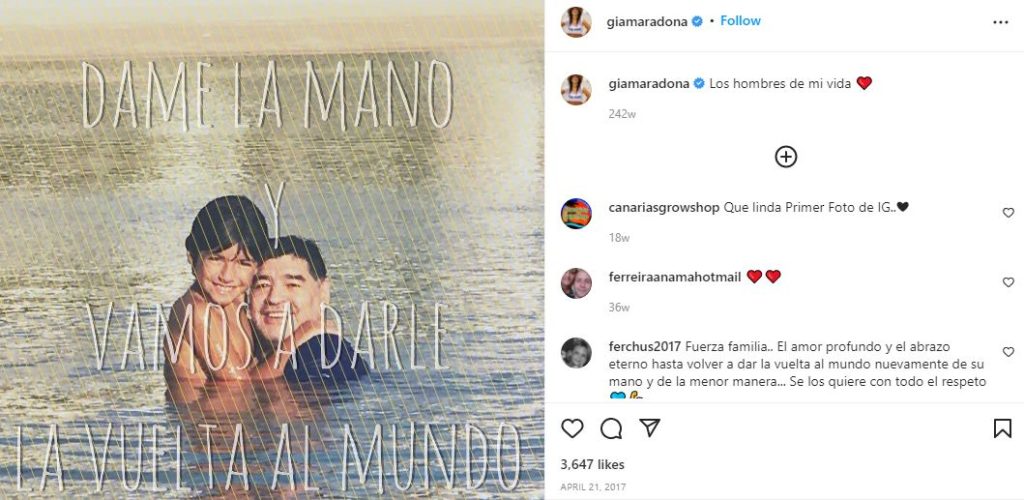The image size is (1024, 500).
Task: Save post with bookmark icon
Action: click(x=1002, y=428)
